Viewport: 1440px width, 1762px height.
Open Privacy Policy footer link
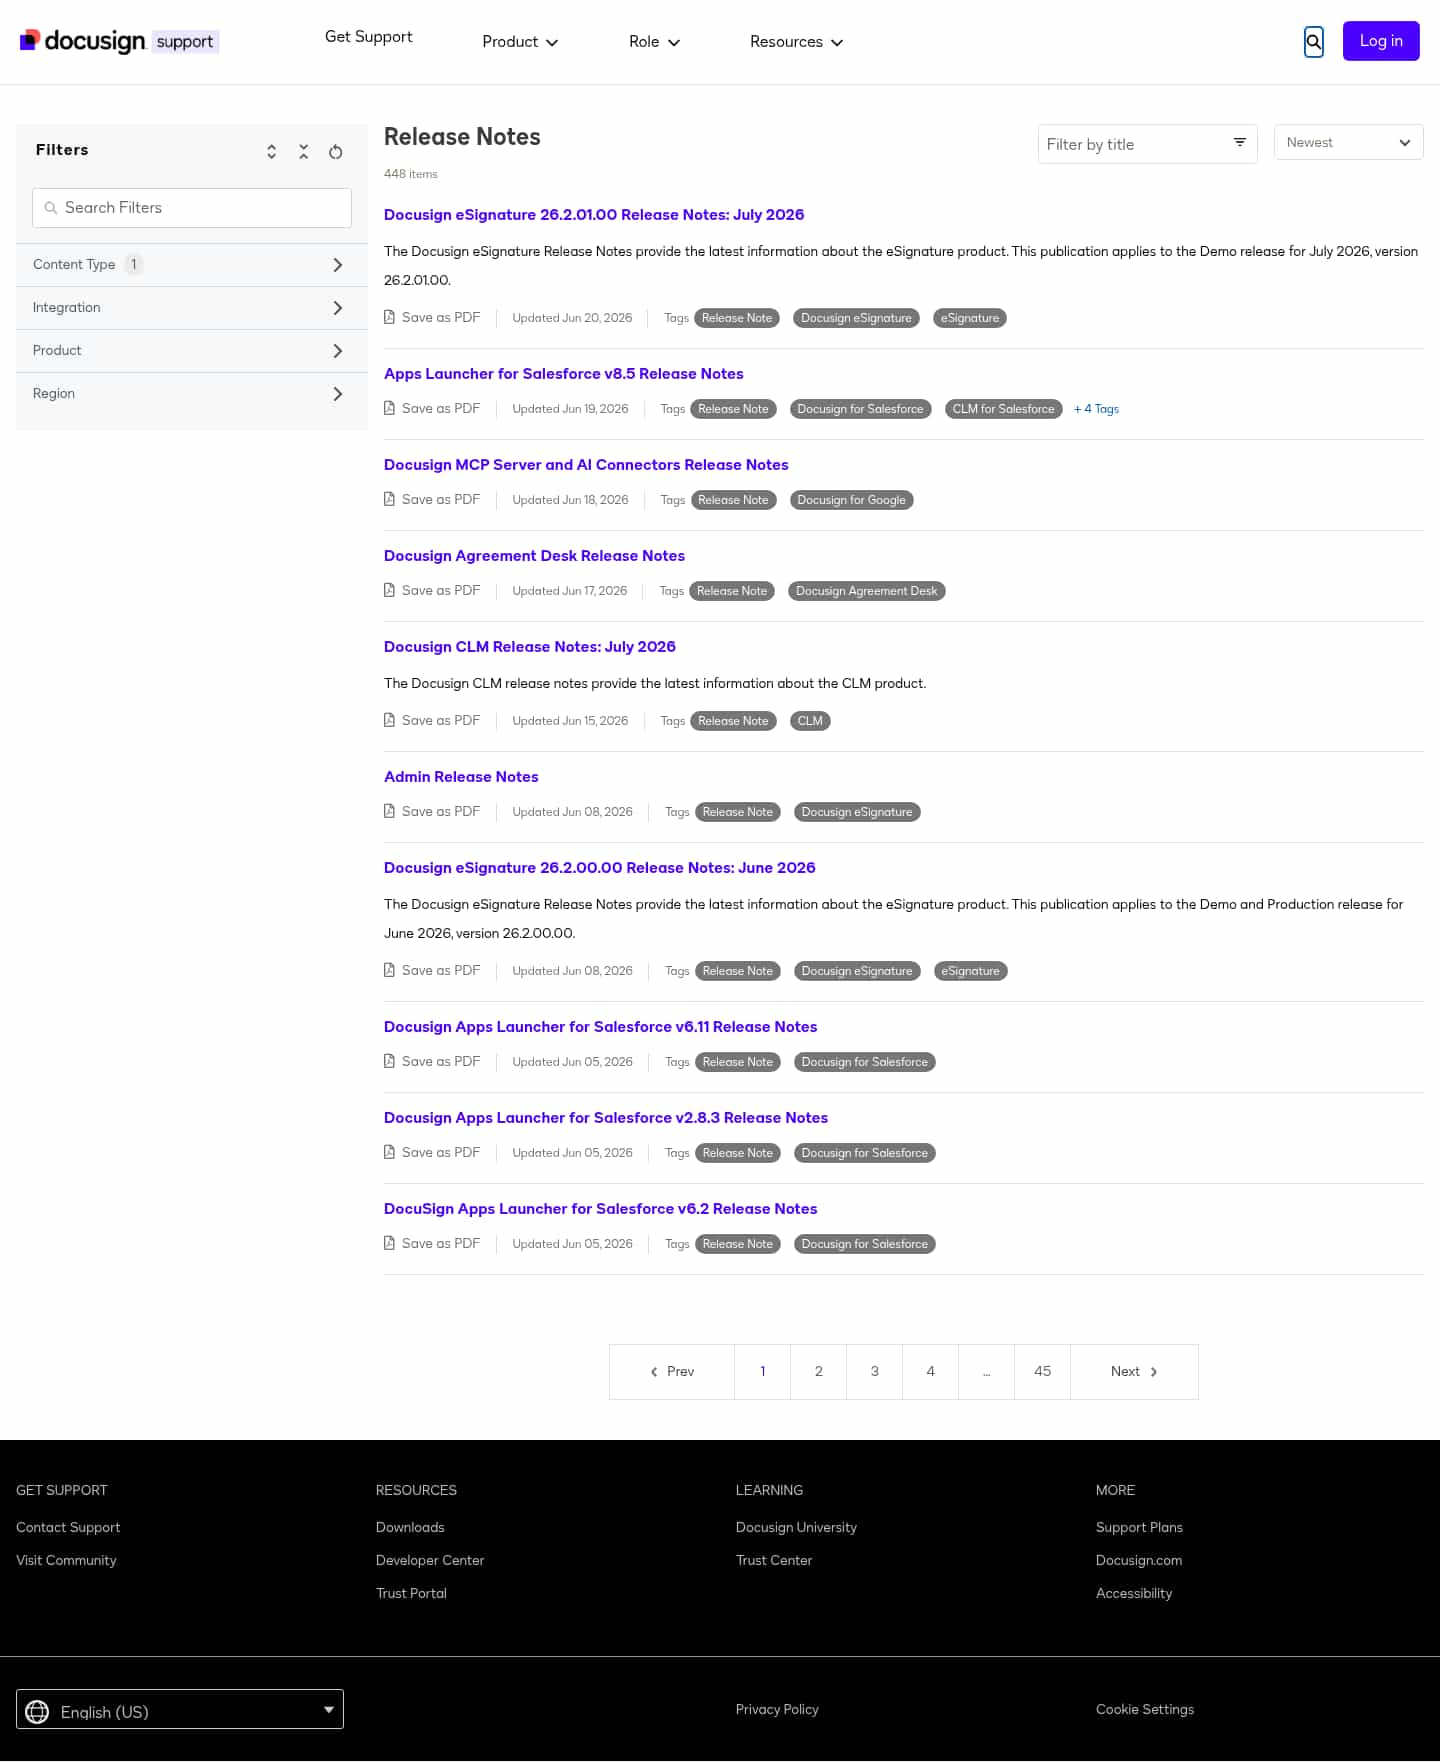(777, 1710)
